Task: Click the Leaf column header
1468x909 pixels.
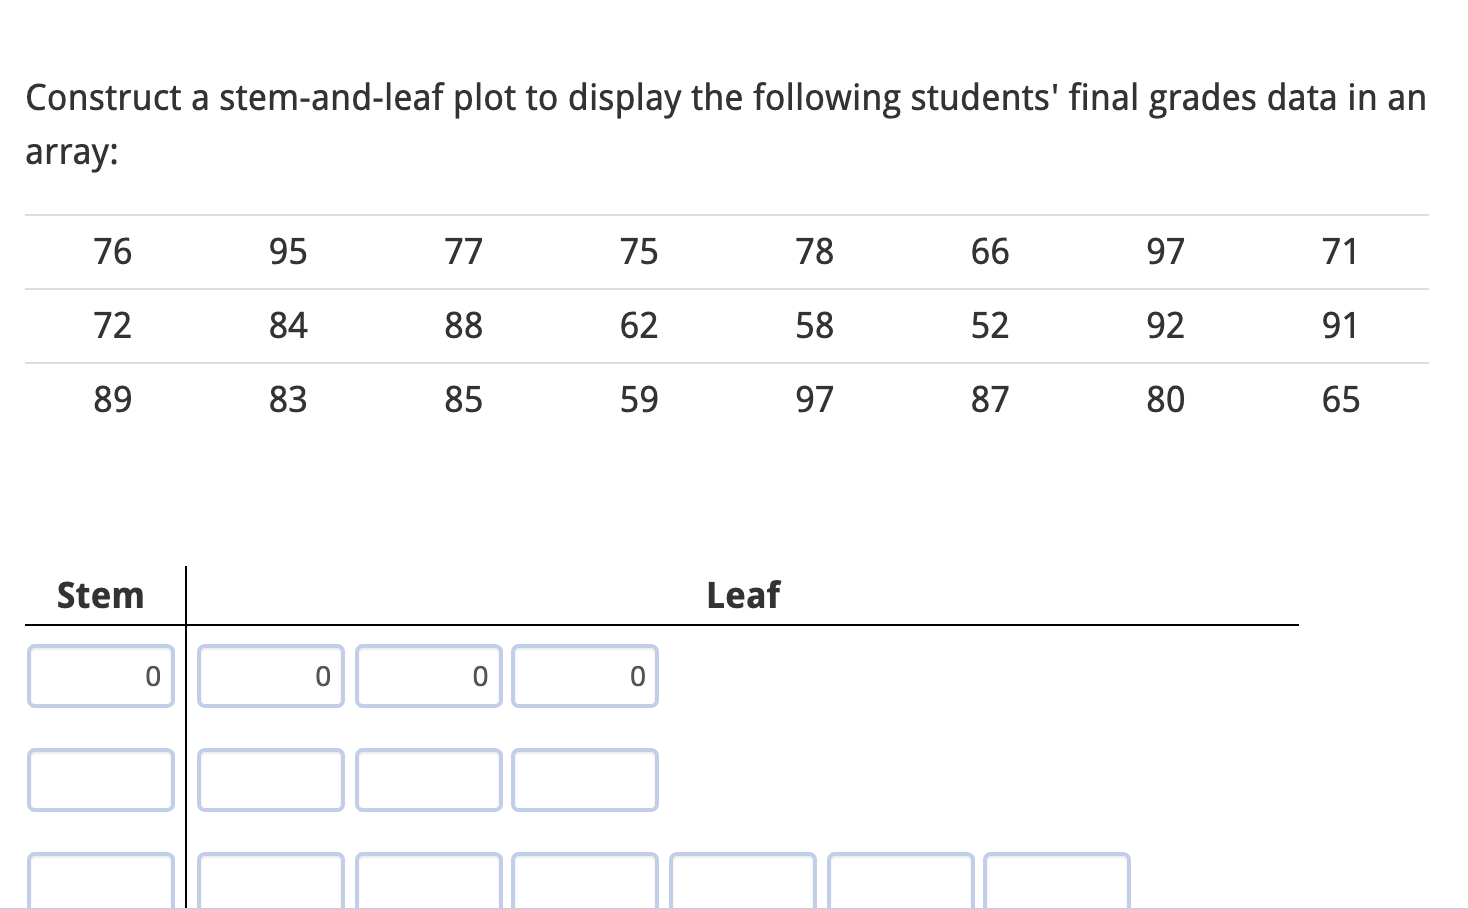Action: pyautogui.click(x=743, y=595)
